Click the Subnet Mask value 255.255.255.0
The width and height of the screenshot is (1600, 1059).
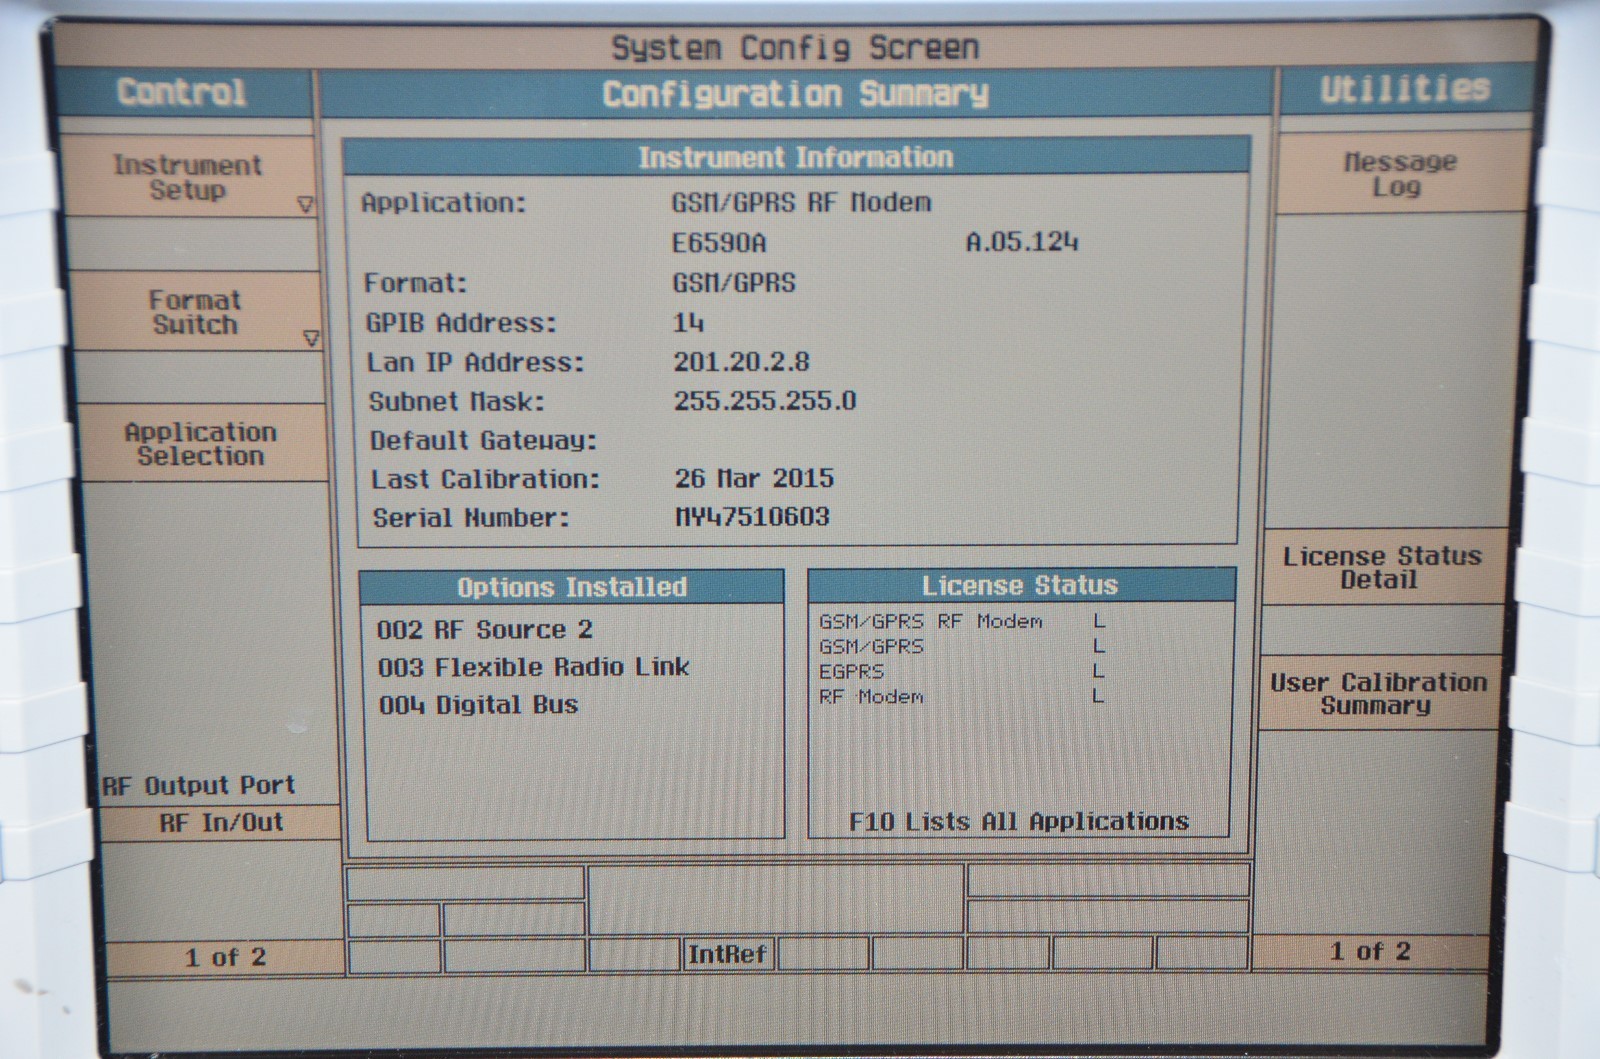(x=764, y=401)
